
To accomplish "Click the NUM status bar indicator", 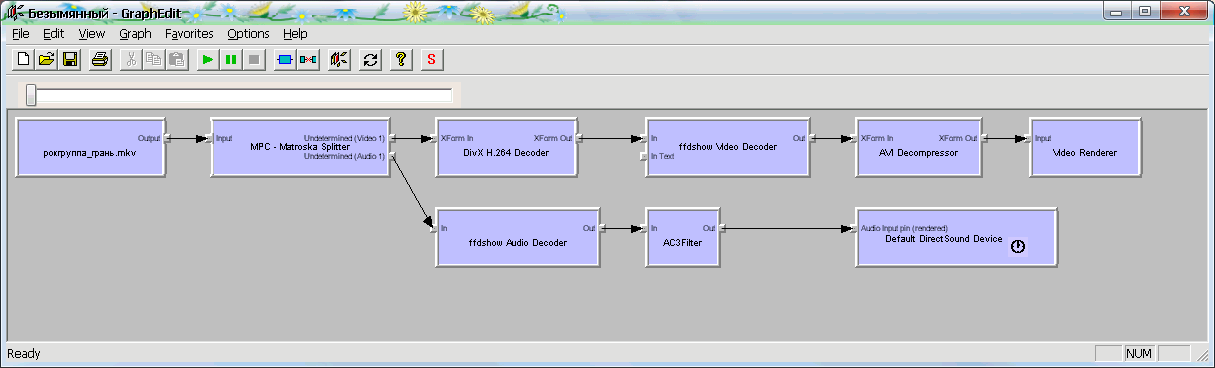I will [x=1139, y=354].
